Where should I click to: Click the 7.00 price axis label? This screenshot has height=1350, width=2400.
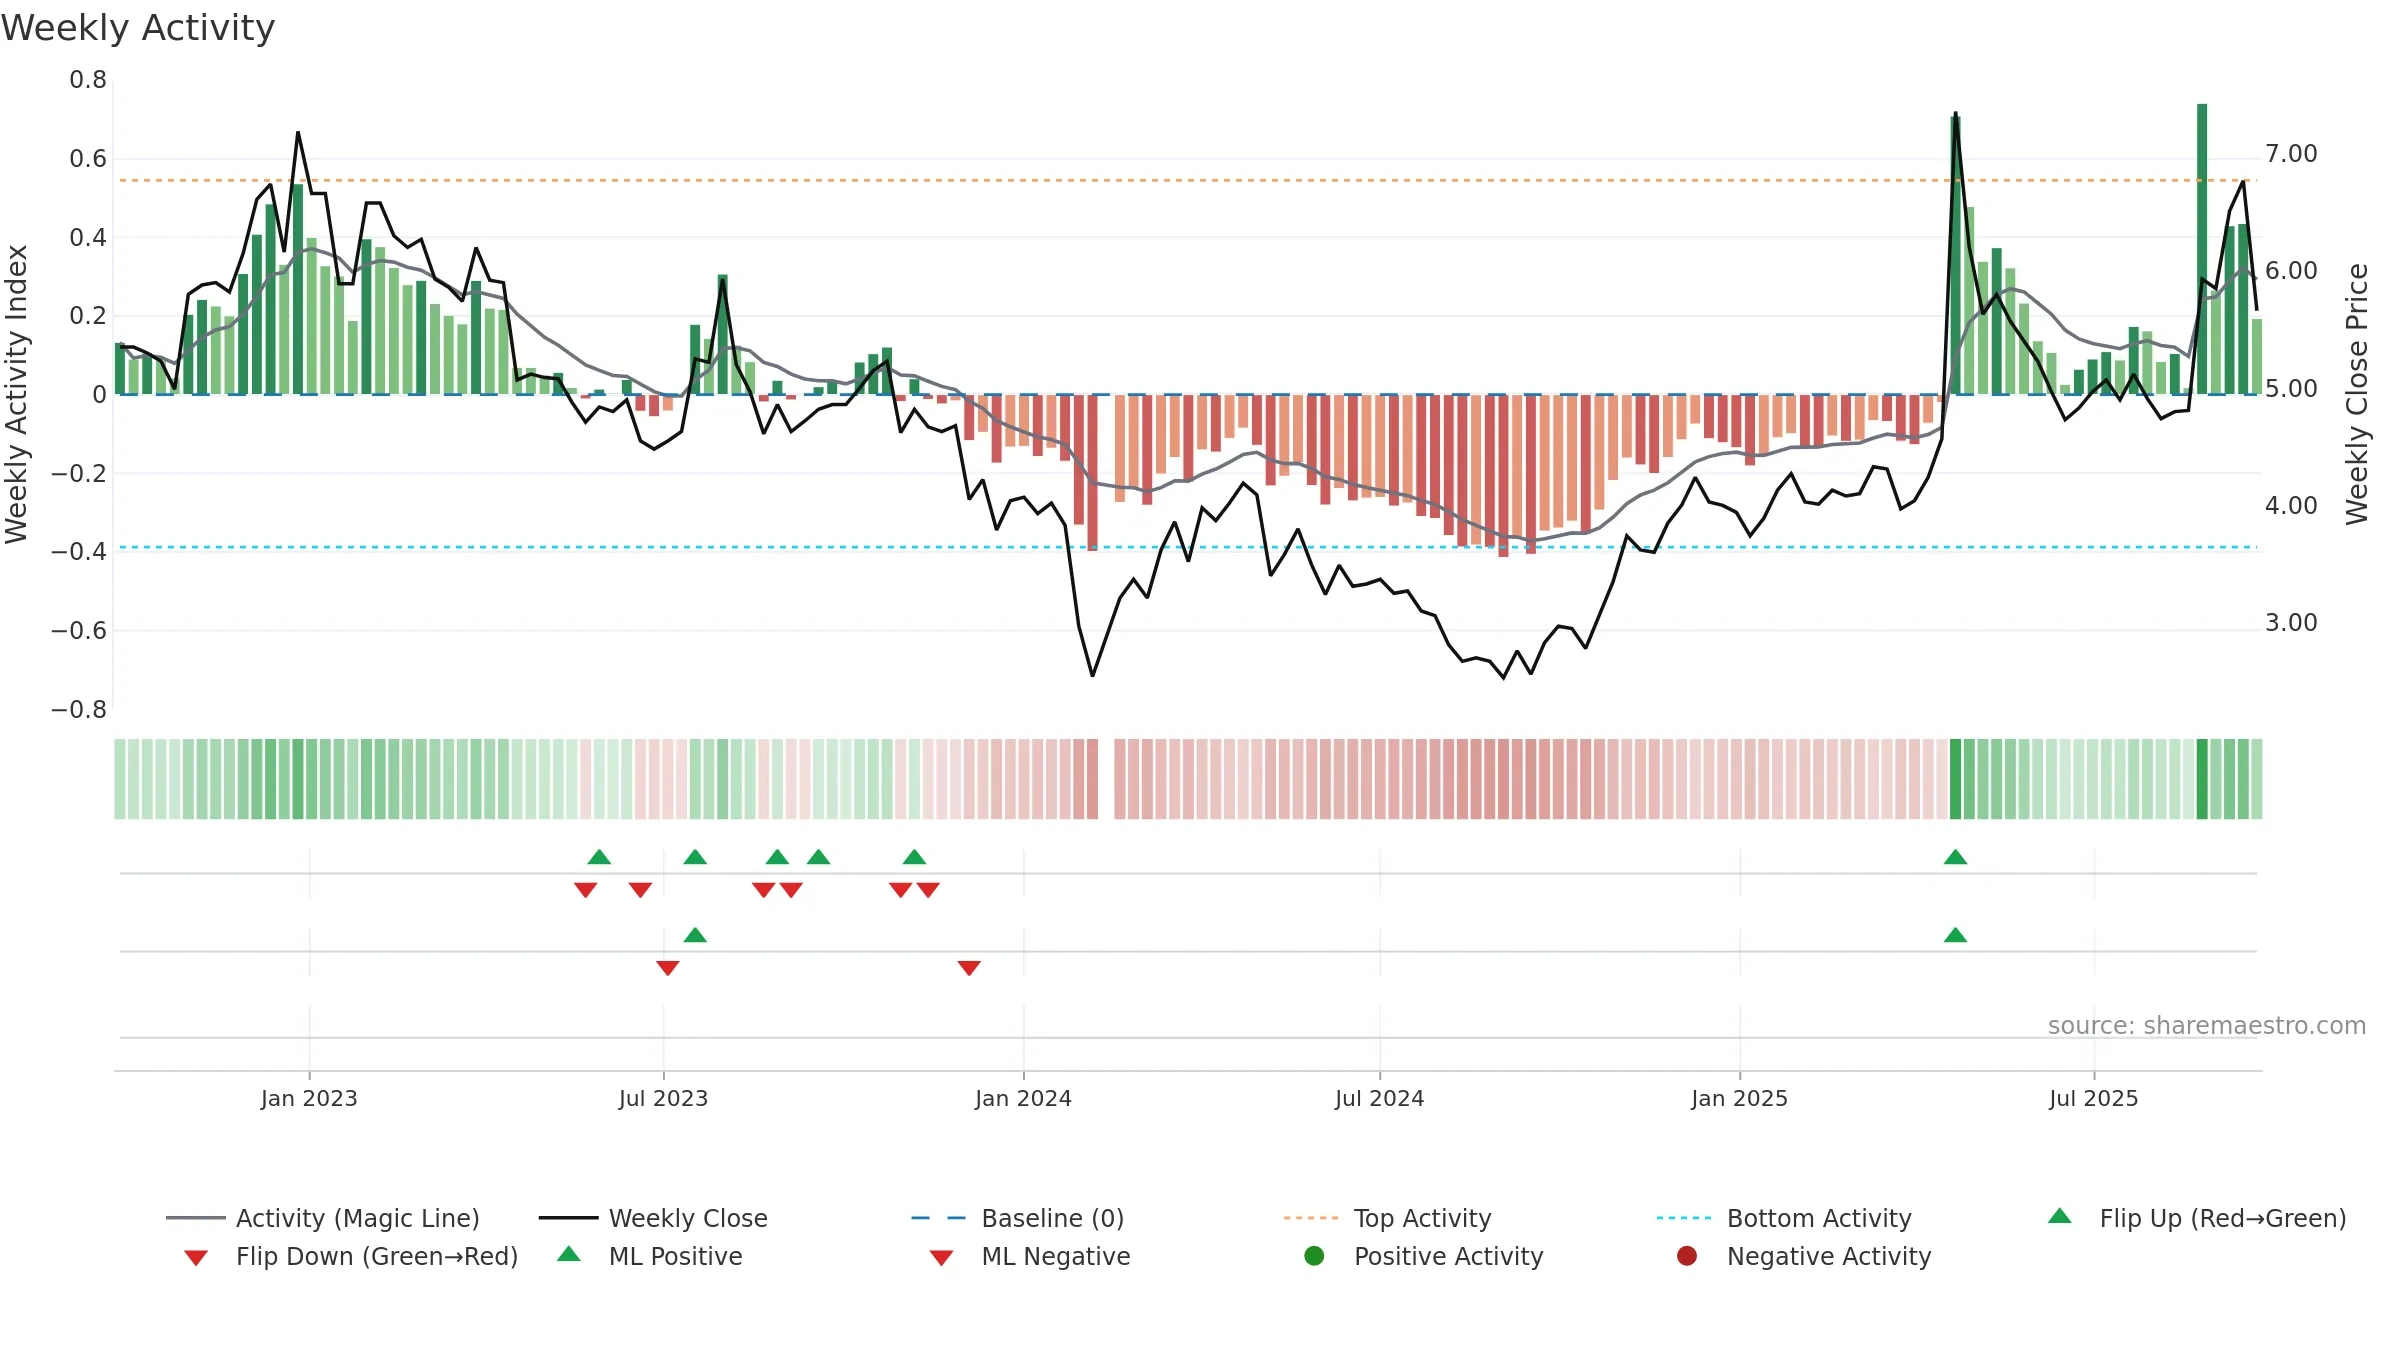(x=2291, y=153)
